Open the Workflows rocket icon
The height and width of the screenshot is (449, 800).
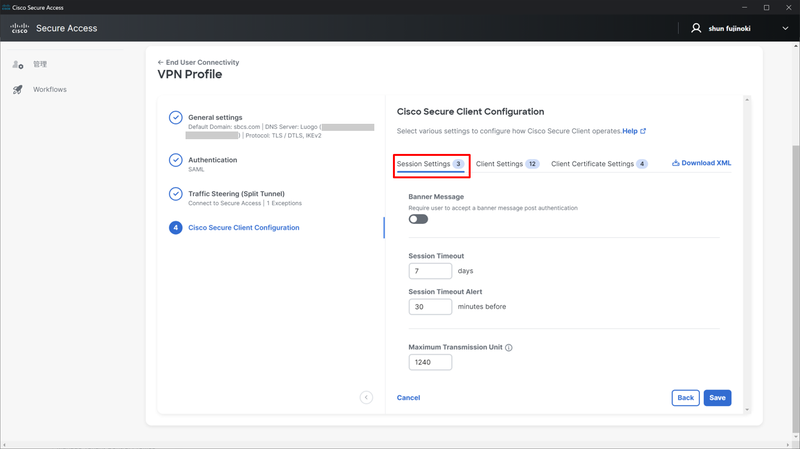tap(18, 90)
